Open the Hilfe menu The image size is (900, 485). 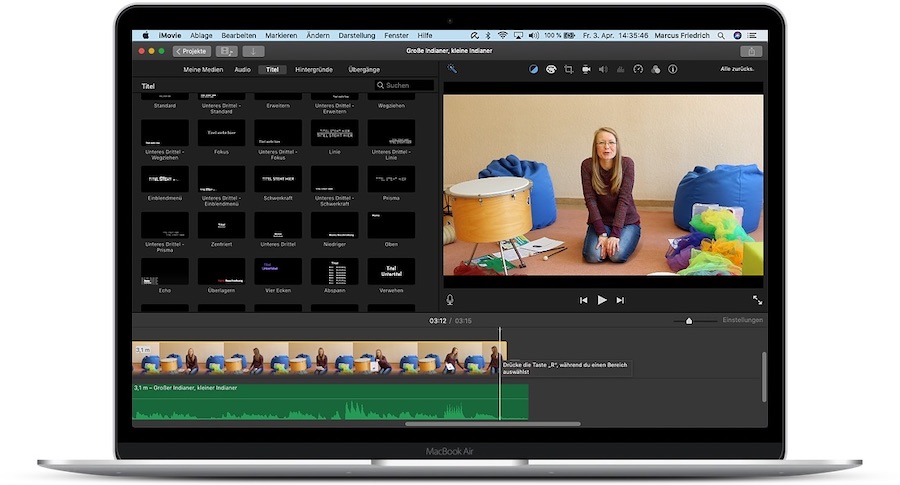coord(425,36)
